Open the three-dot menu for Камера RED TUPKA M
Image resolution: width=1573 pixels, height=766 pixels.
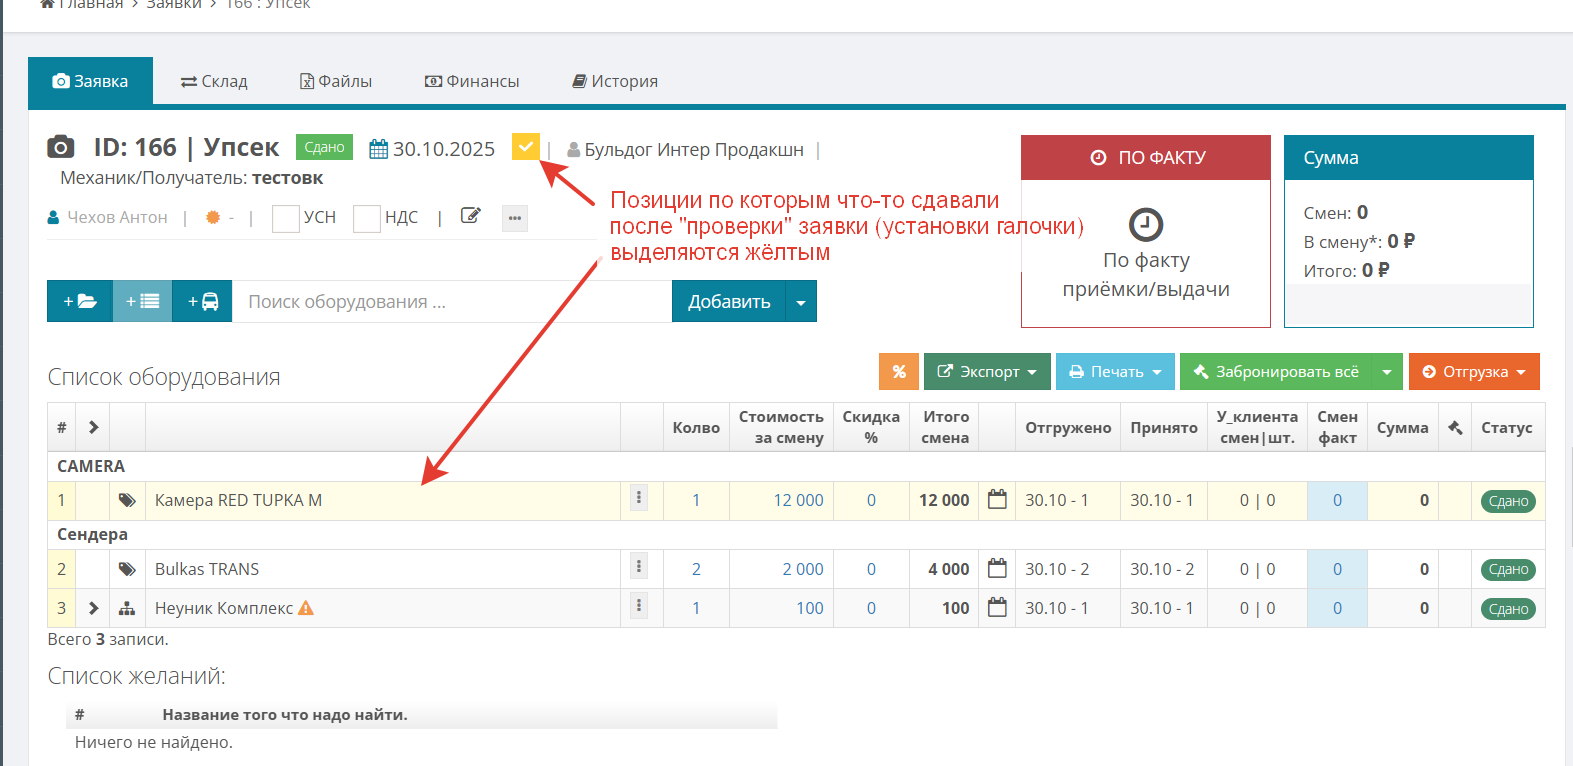[x=639, y=498]
